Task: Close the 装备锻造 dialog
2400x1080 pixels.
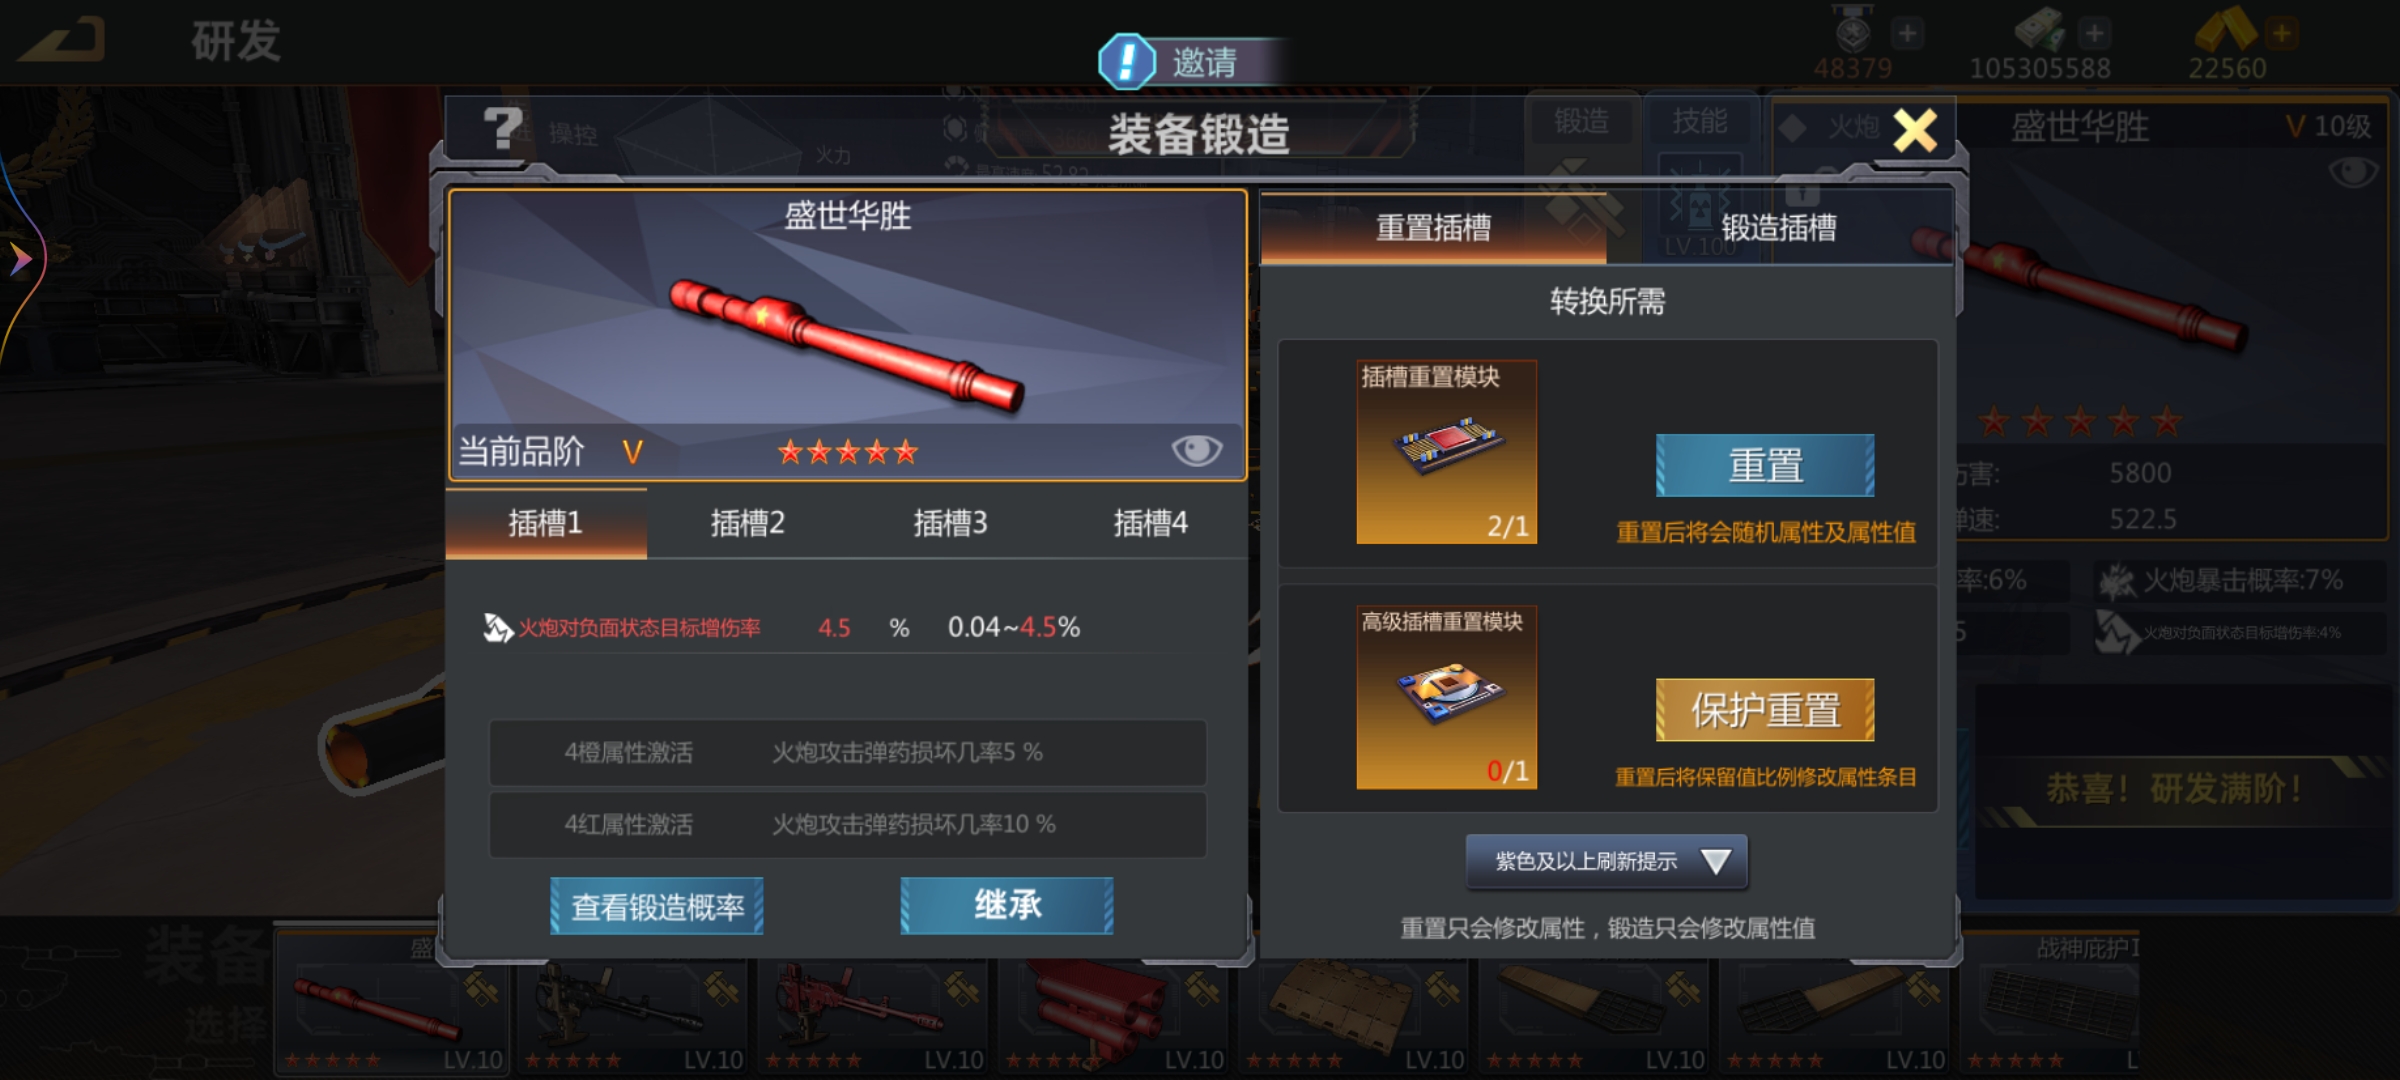Action: pyautogui.click(x=1914, y=130)
